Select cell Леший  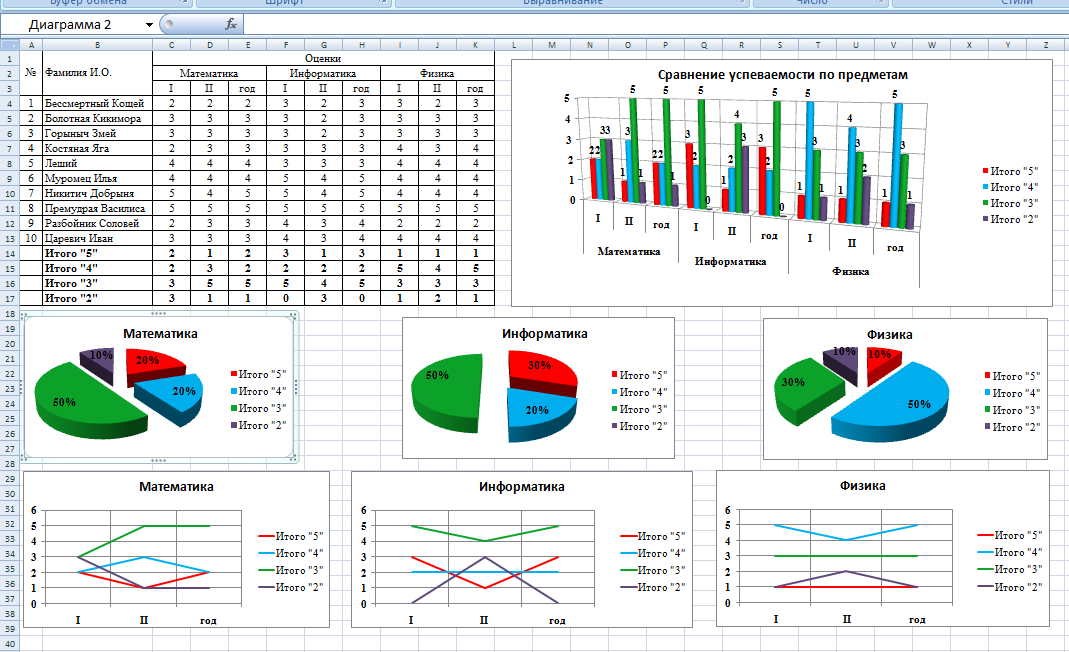click(97, 164)
